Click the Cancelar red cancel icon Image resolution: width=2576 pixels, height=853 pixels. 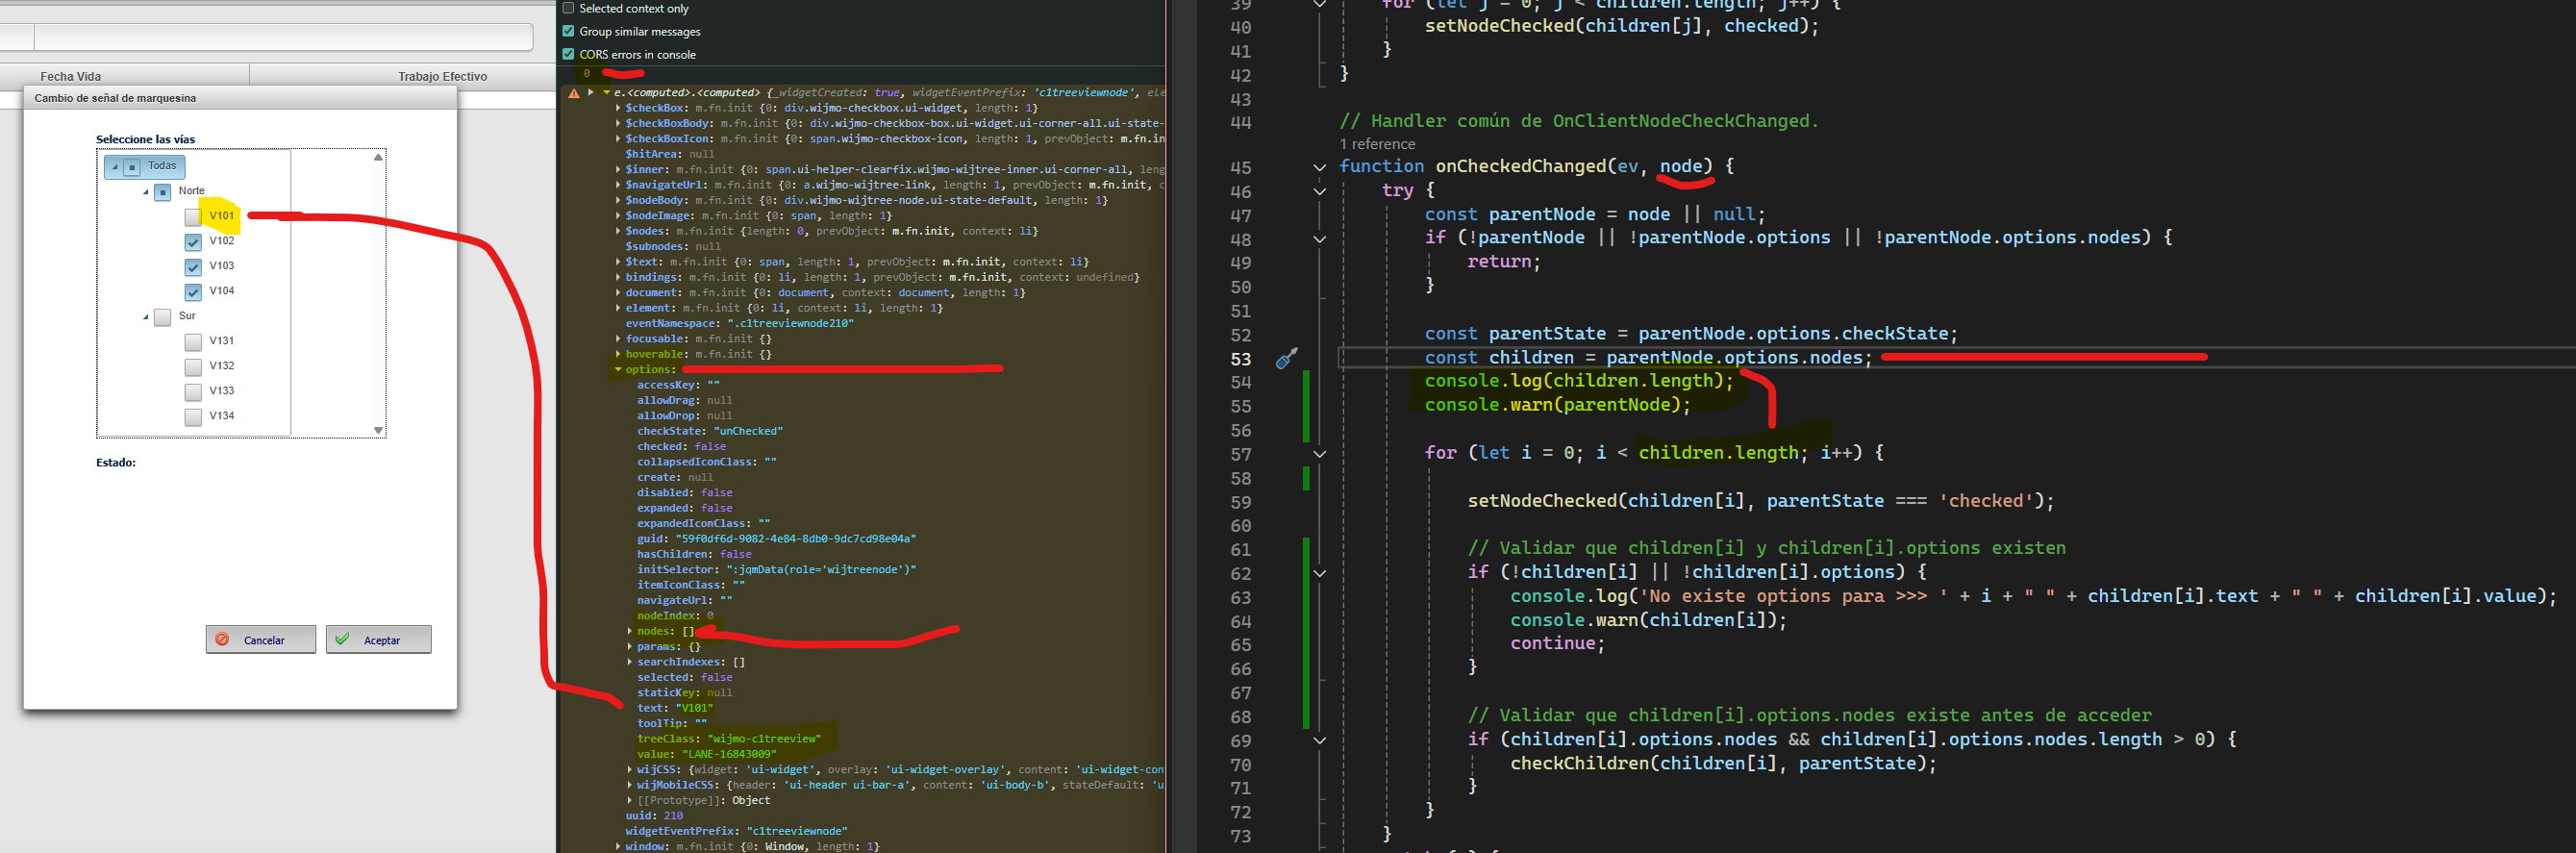[x=223, y=639]
